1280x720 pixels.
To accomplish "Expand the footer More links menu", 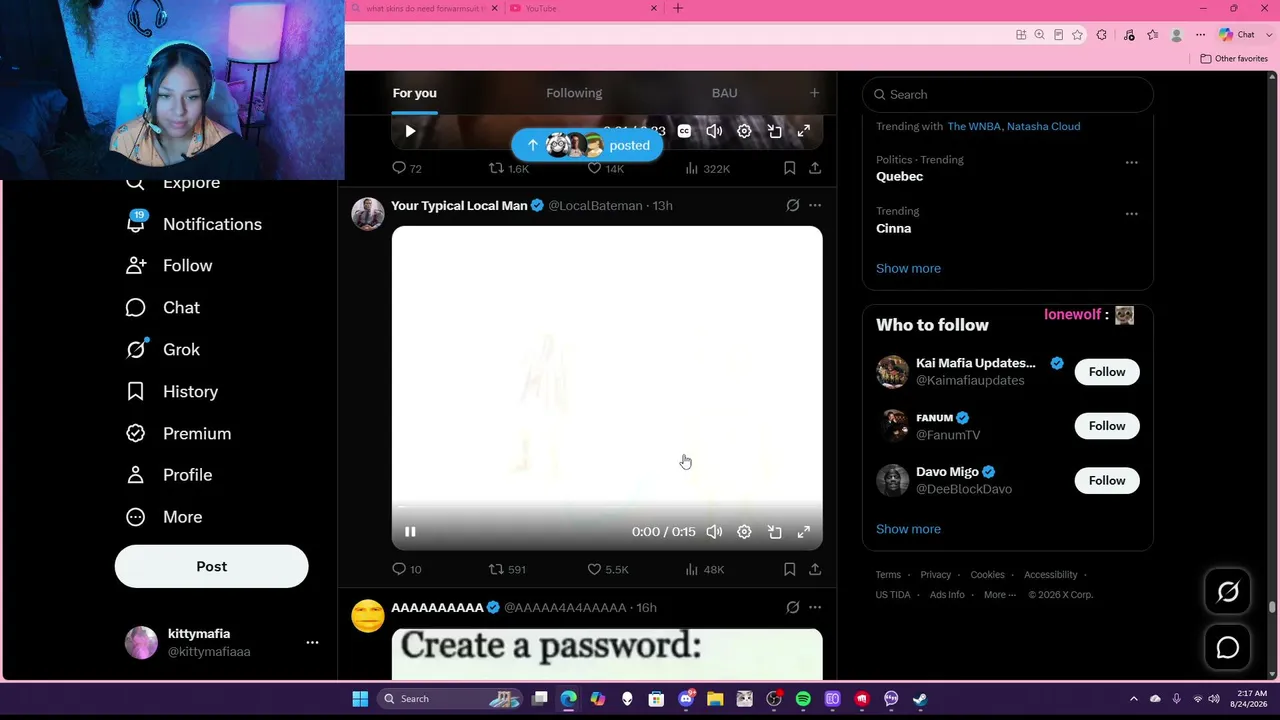I will pyautogui.click(x=999, y=595).
